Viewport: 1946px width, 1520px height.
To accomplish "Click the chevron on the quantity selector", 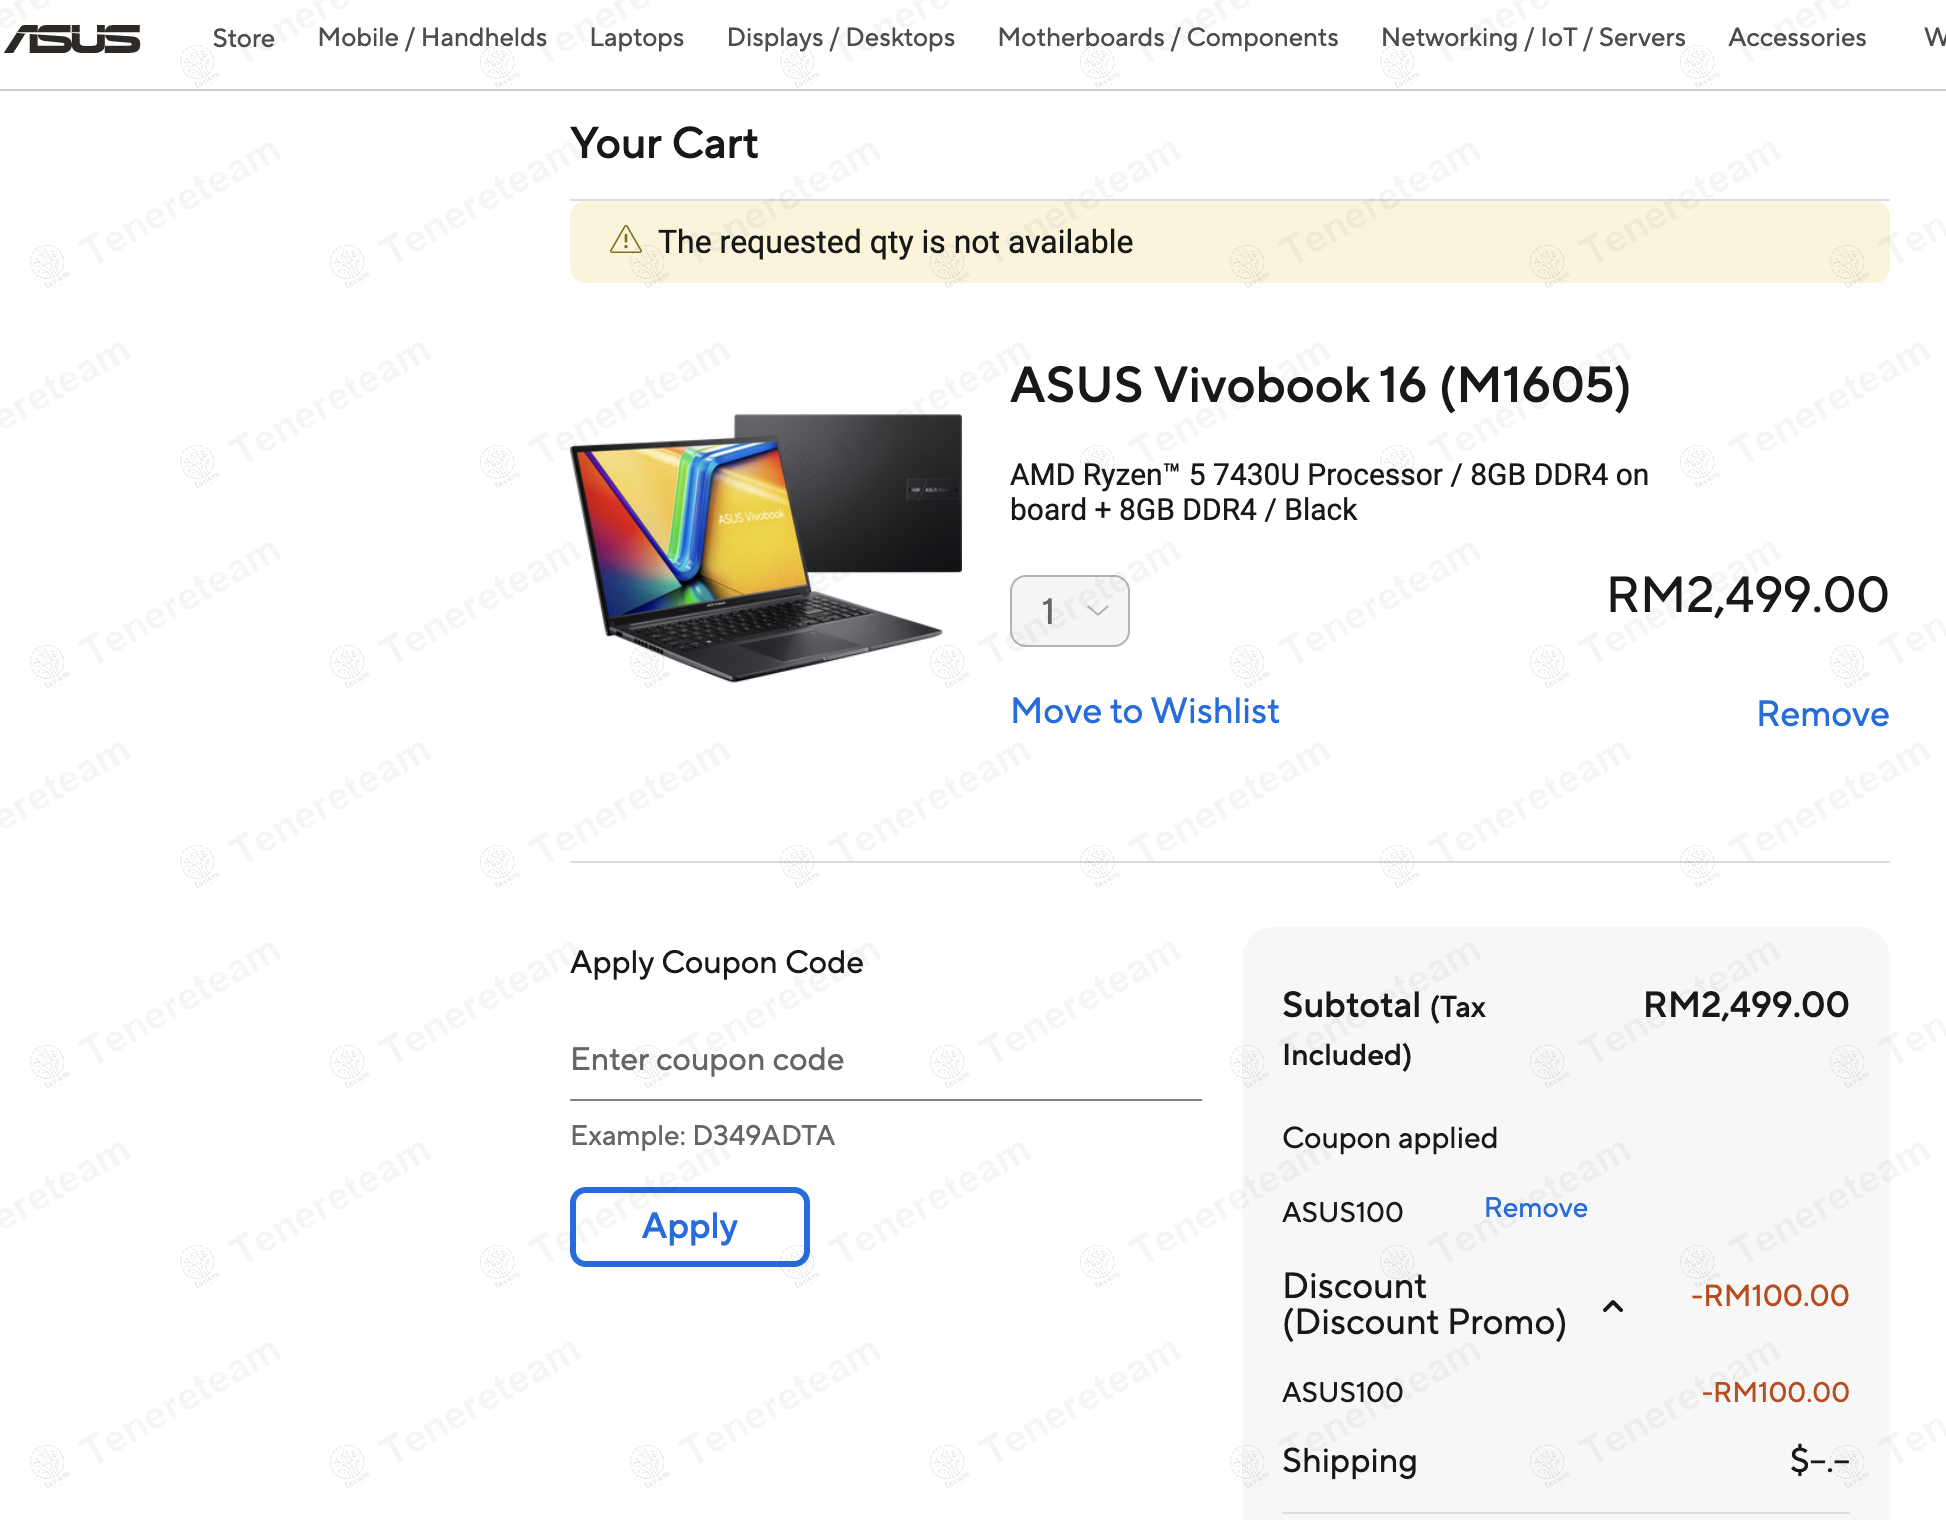I will coord(1098,611).
